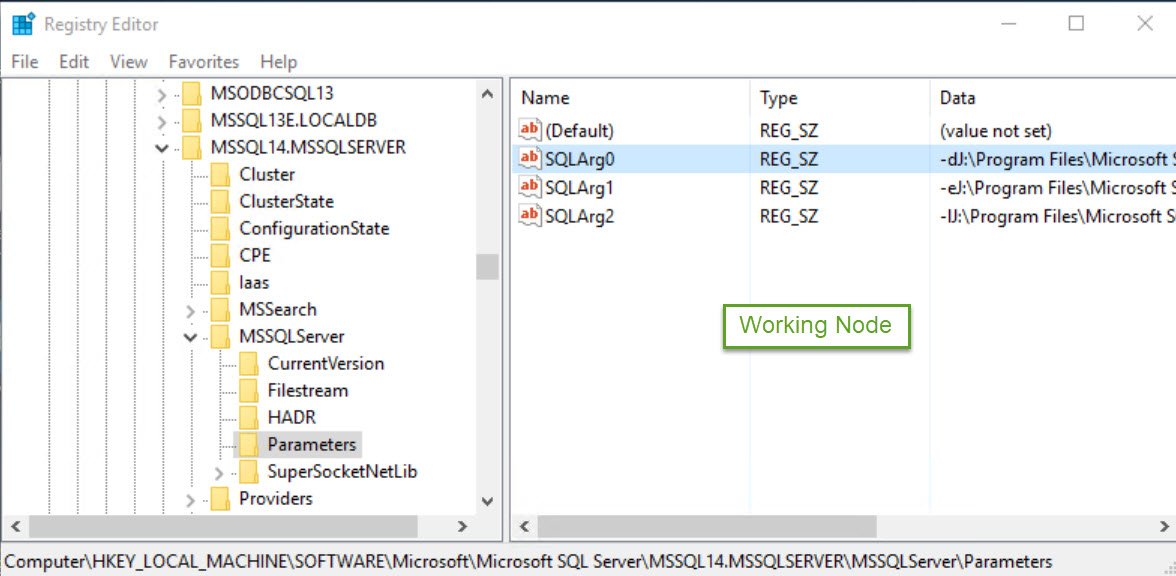Screen dimensions: 1176x576
Task: Select the ConfigurationState key label
Action: pos(314,229)
